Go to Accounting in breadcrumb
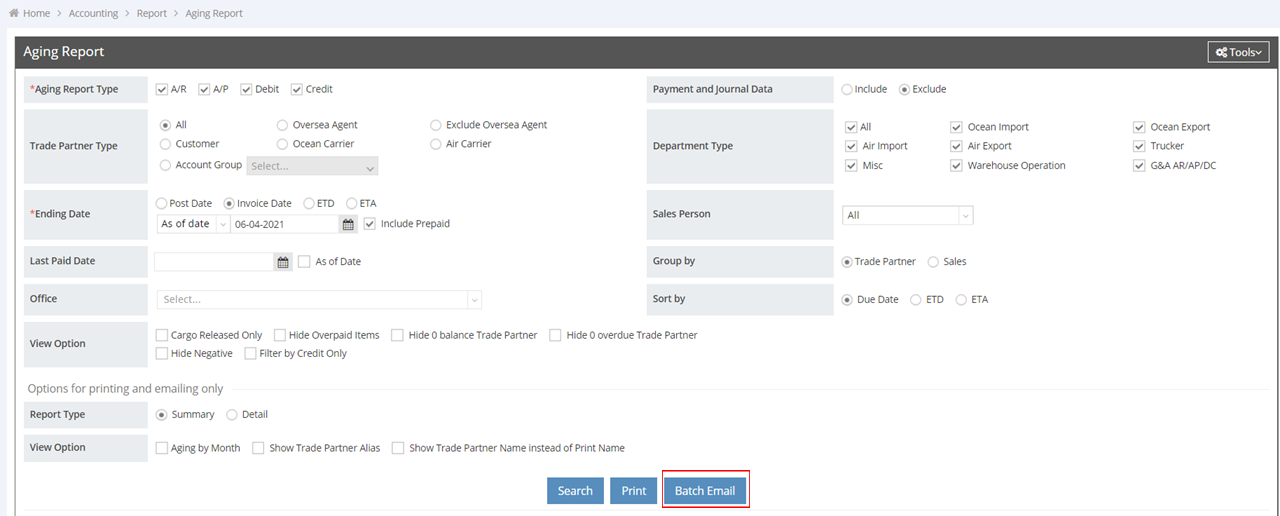Image resolution: width=1280 pixels, height=516 pixels. click(93, 13)
